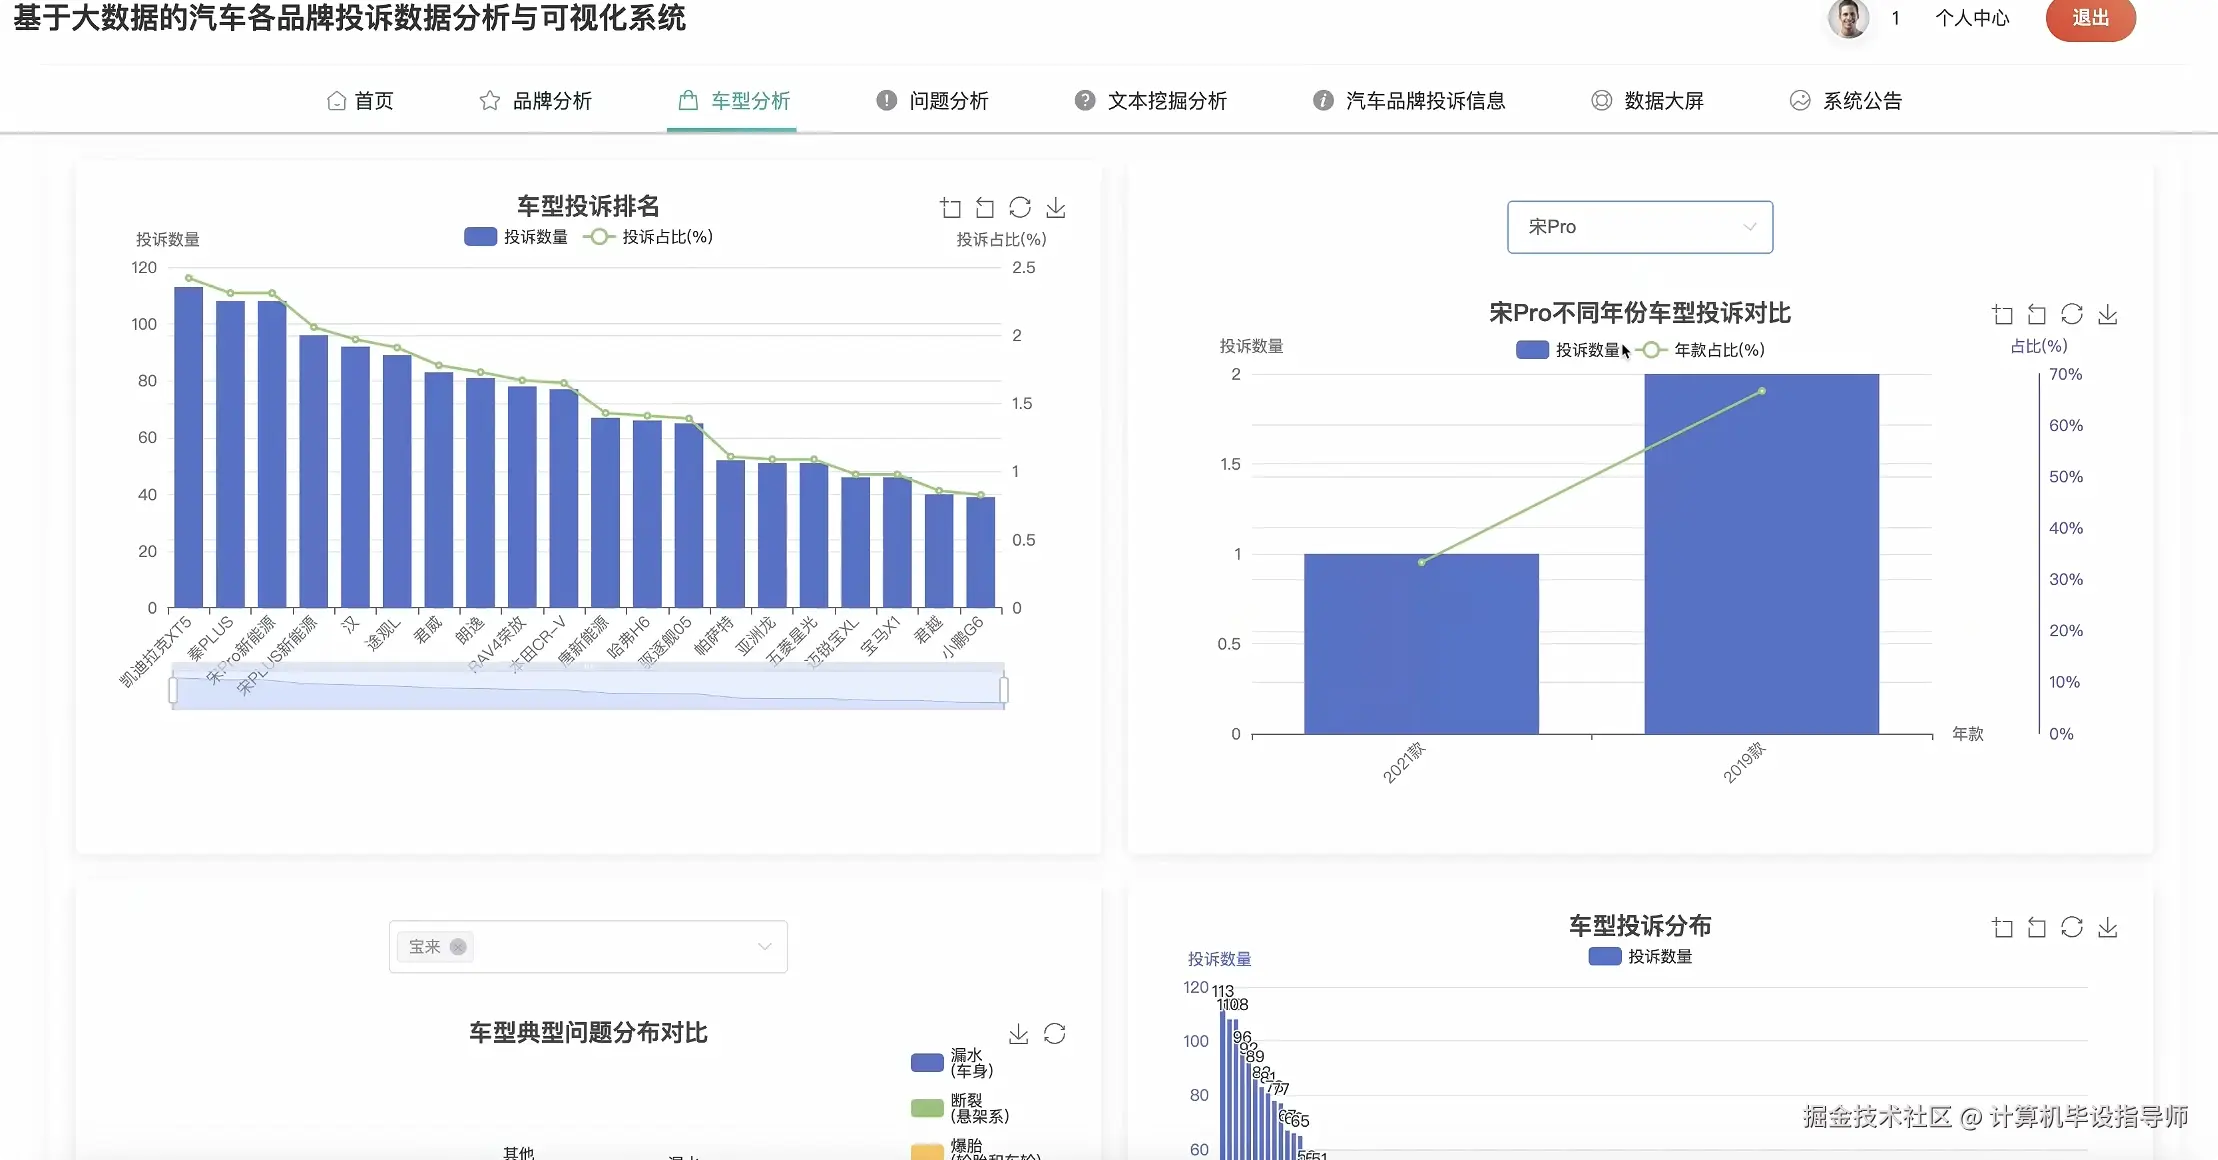Download 车型典型问题分布对比 chart image

click(x=1019, y=1034)
